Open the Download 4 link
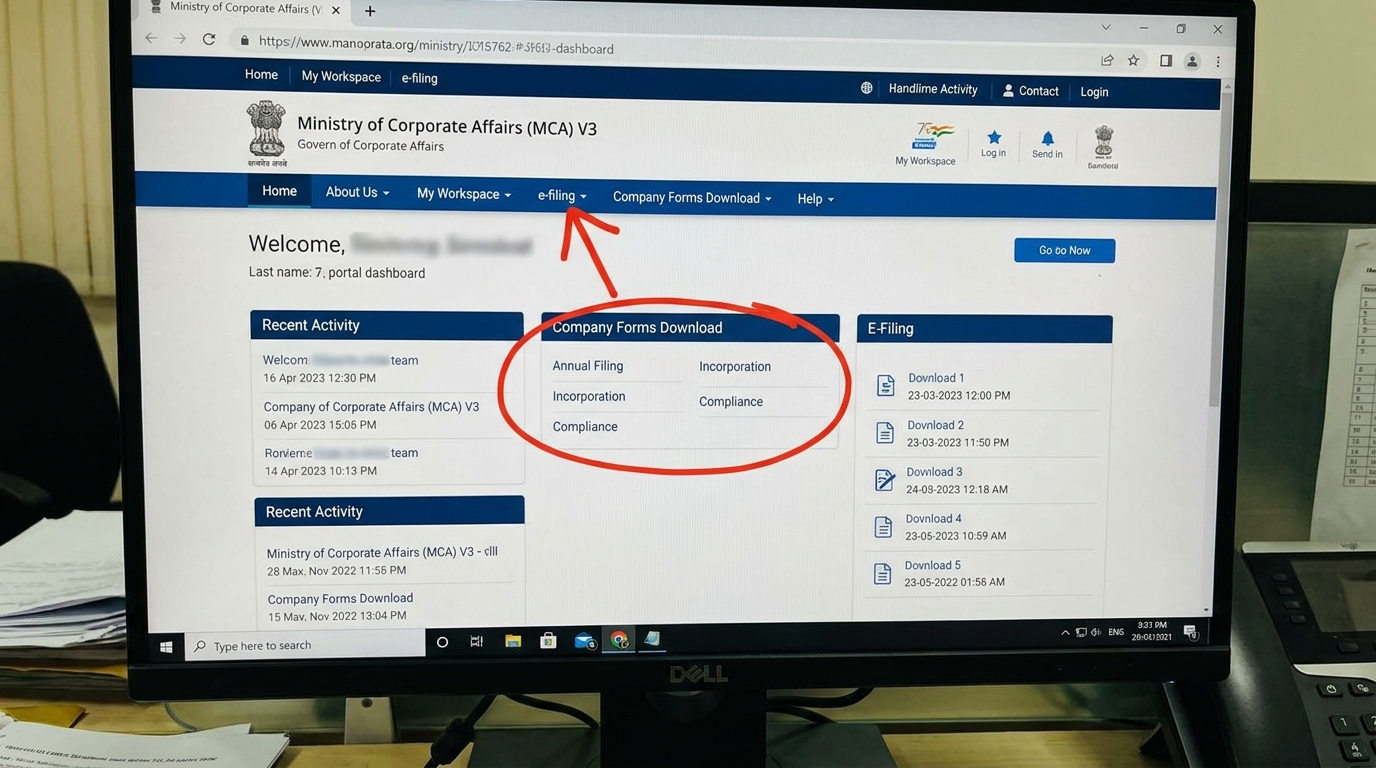Viewport: 1376px width, 768px height. pos(933,519)
